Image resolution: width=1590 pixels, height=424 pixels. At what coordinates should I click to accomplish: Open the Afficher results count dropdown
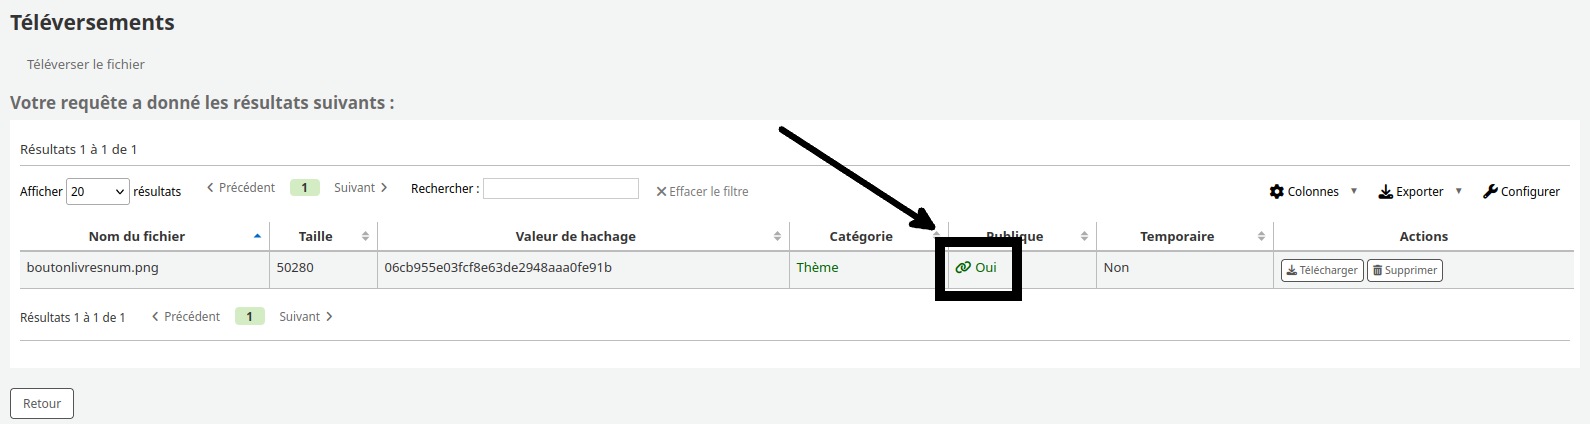tap(98, 191)
